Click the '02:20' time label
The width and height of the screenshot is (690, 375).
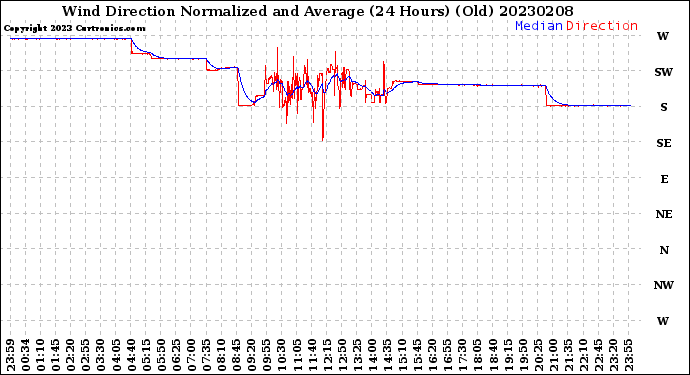pos(71,355)
